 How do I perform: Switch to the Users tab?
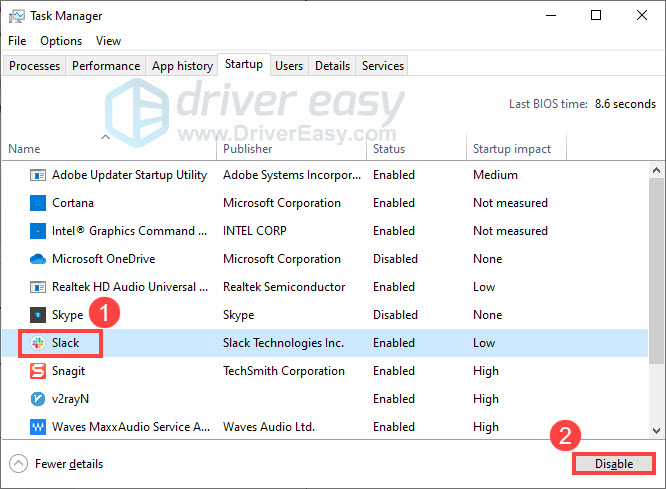289,66
